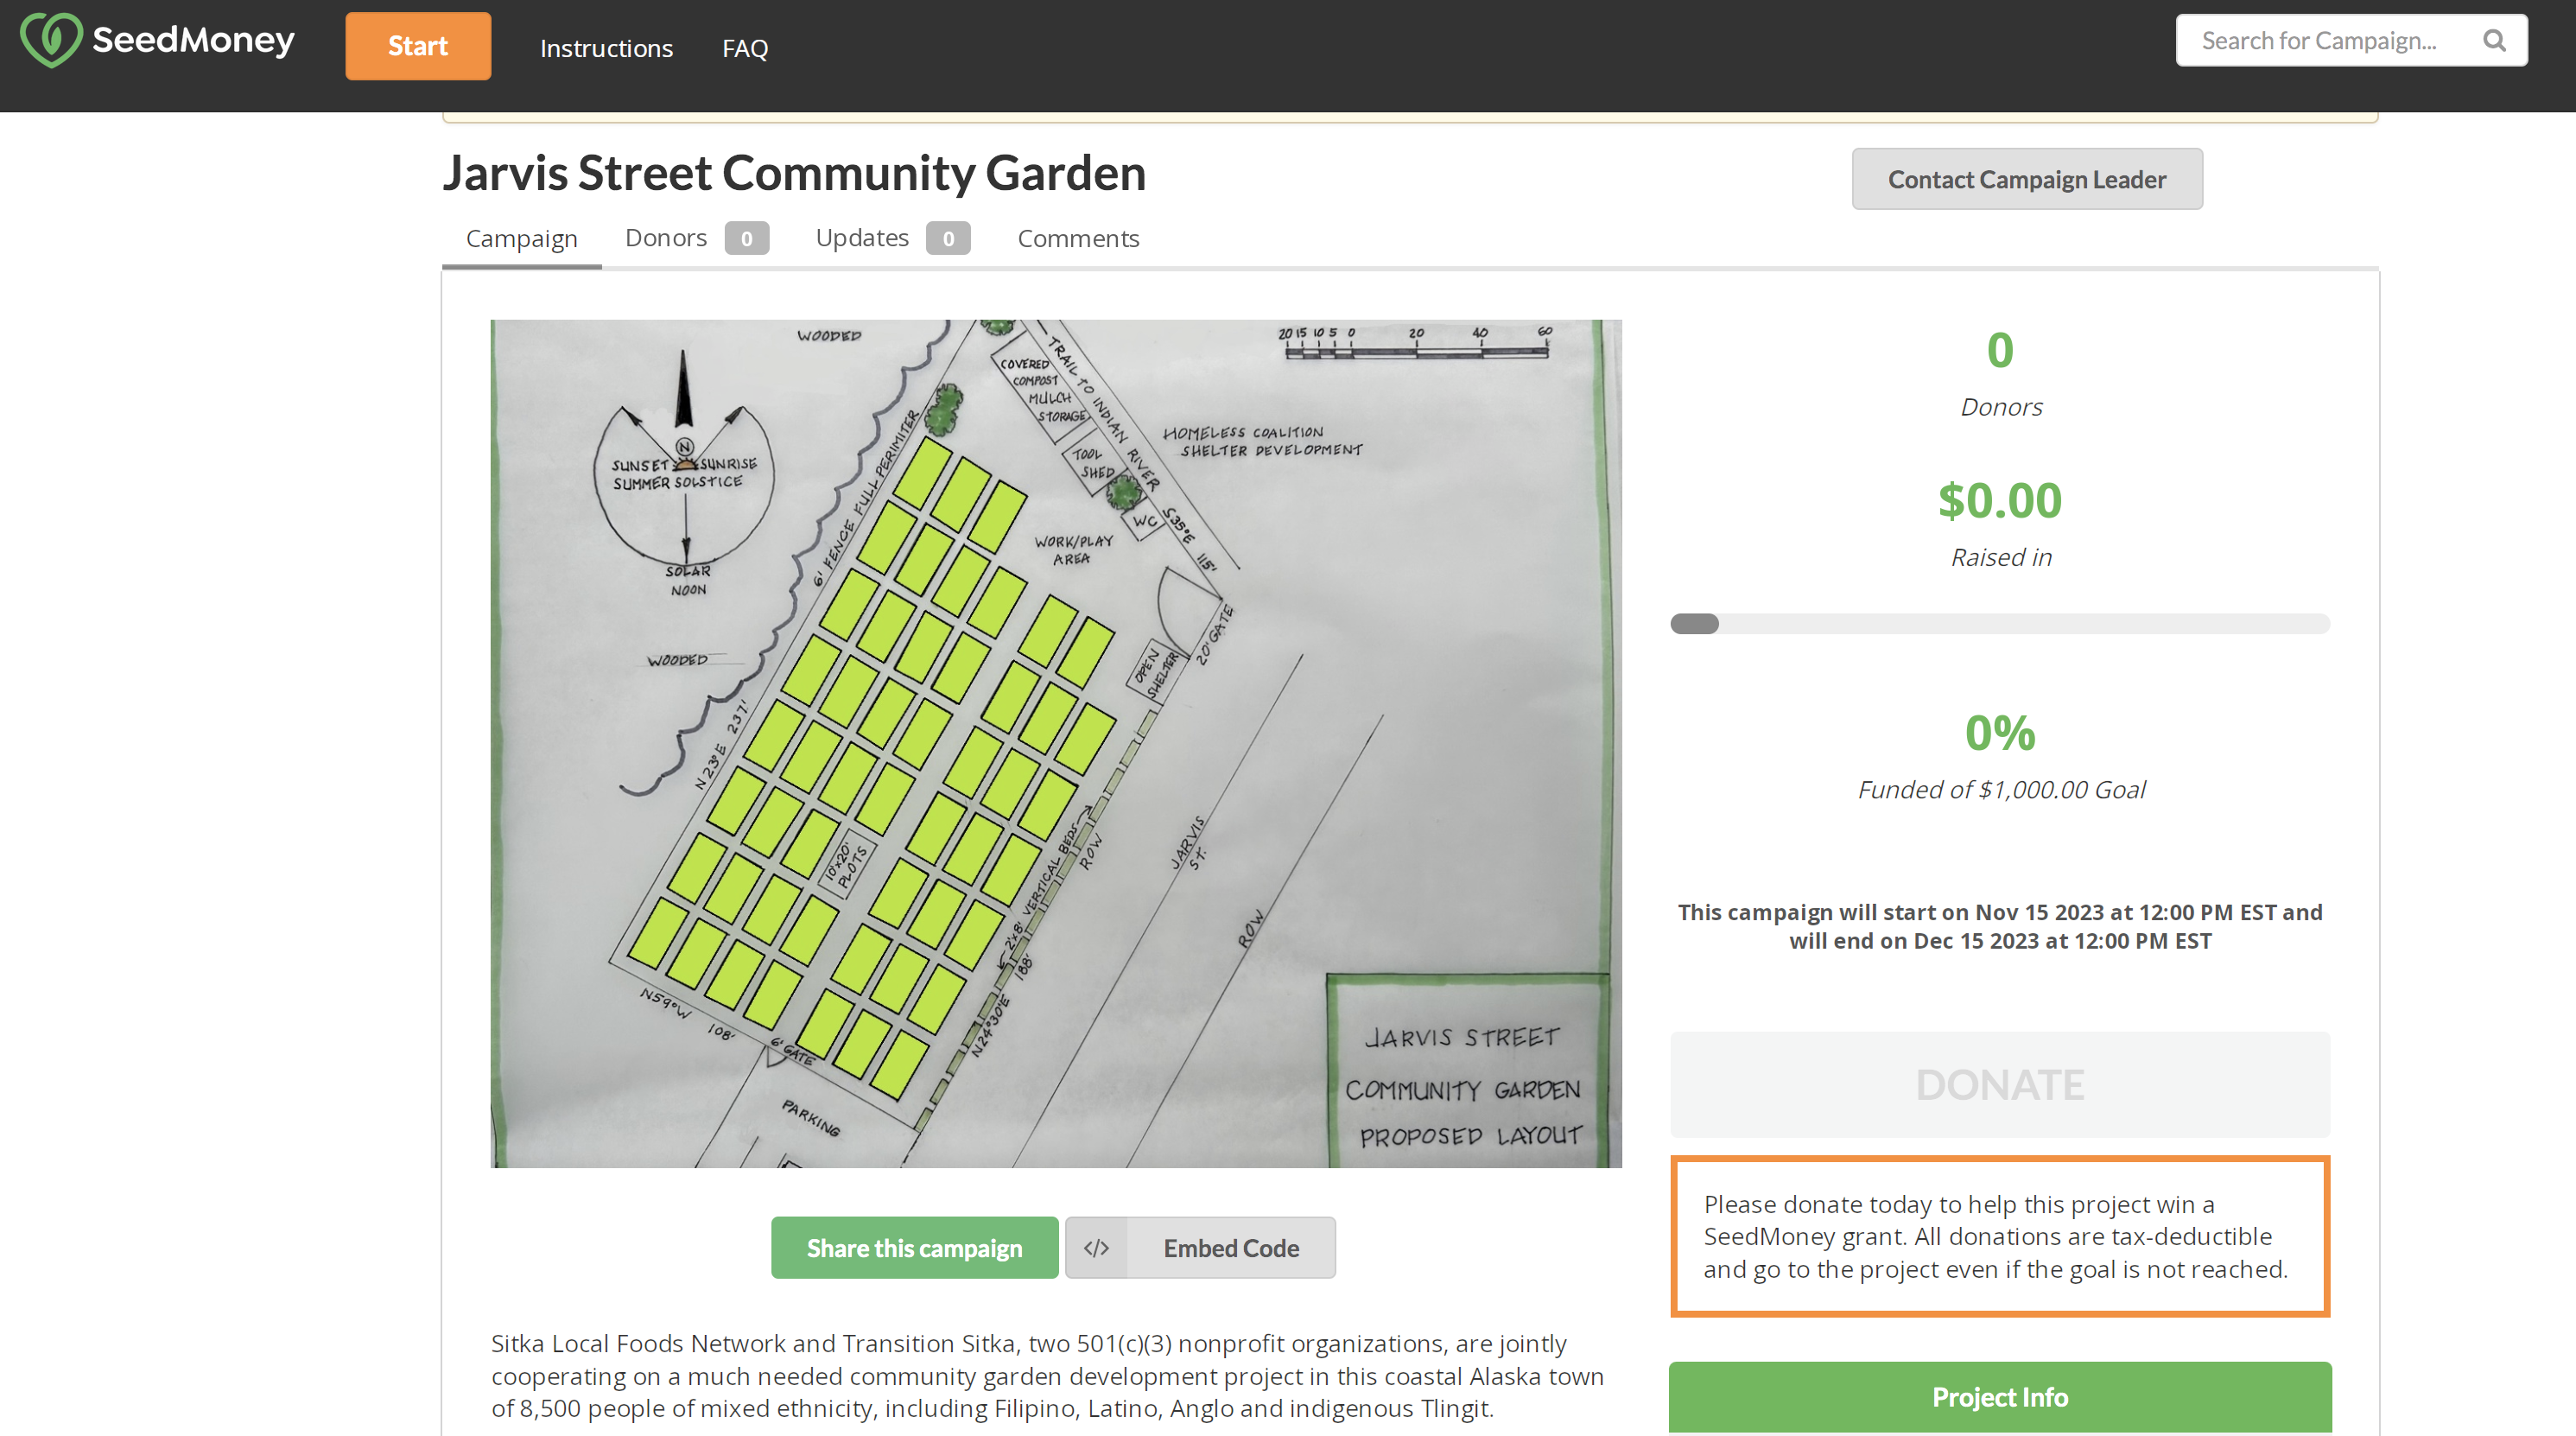The image size is (2576, 1436).
Task: Click the funding progress bar
Action: tap(1999, 624)
